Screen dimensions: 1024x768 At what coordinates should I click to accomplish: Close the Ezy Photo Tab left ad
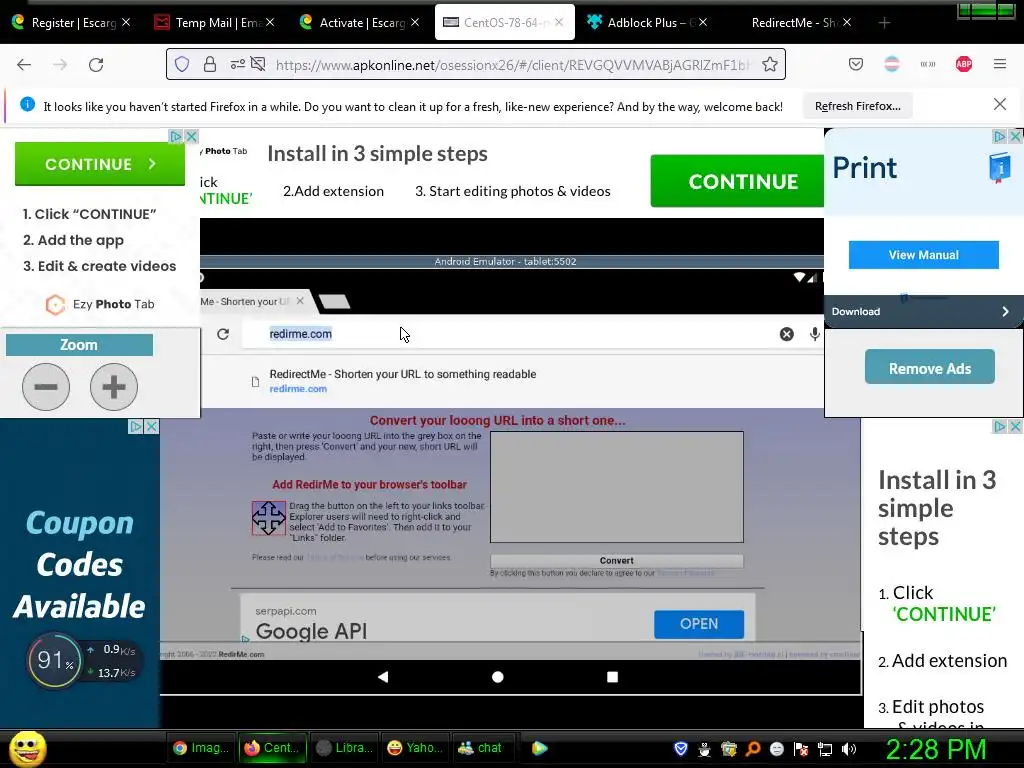point(191,136)
